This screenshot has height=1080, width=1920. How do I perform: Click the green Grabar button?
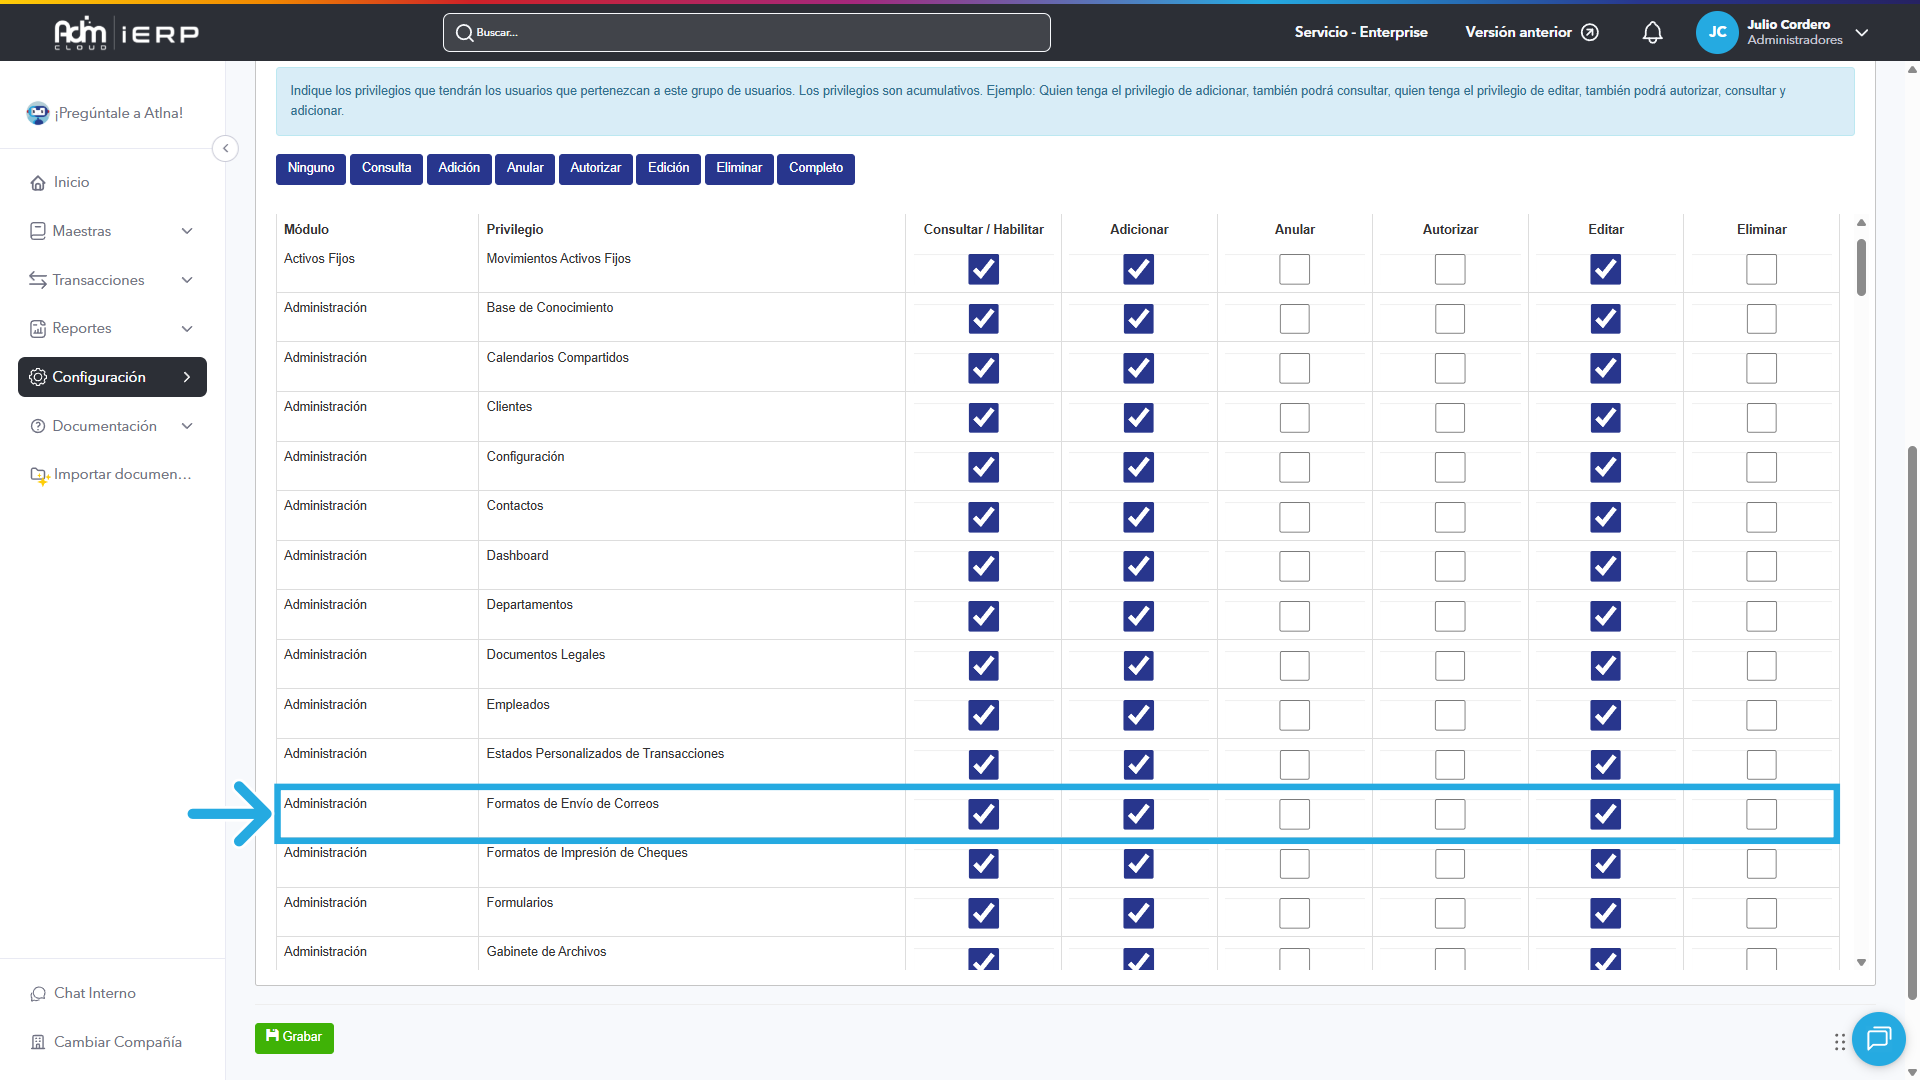[294, 1037]
